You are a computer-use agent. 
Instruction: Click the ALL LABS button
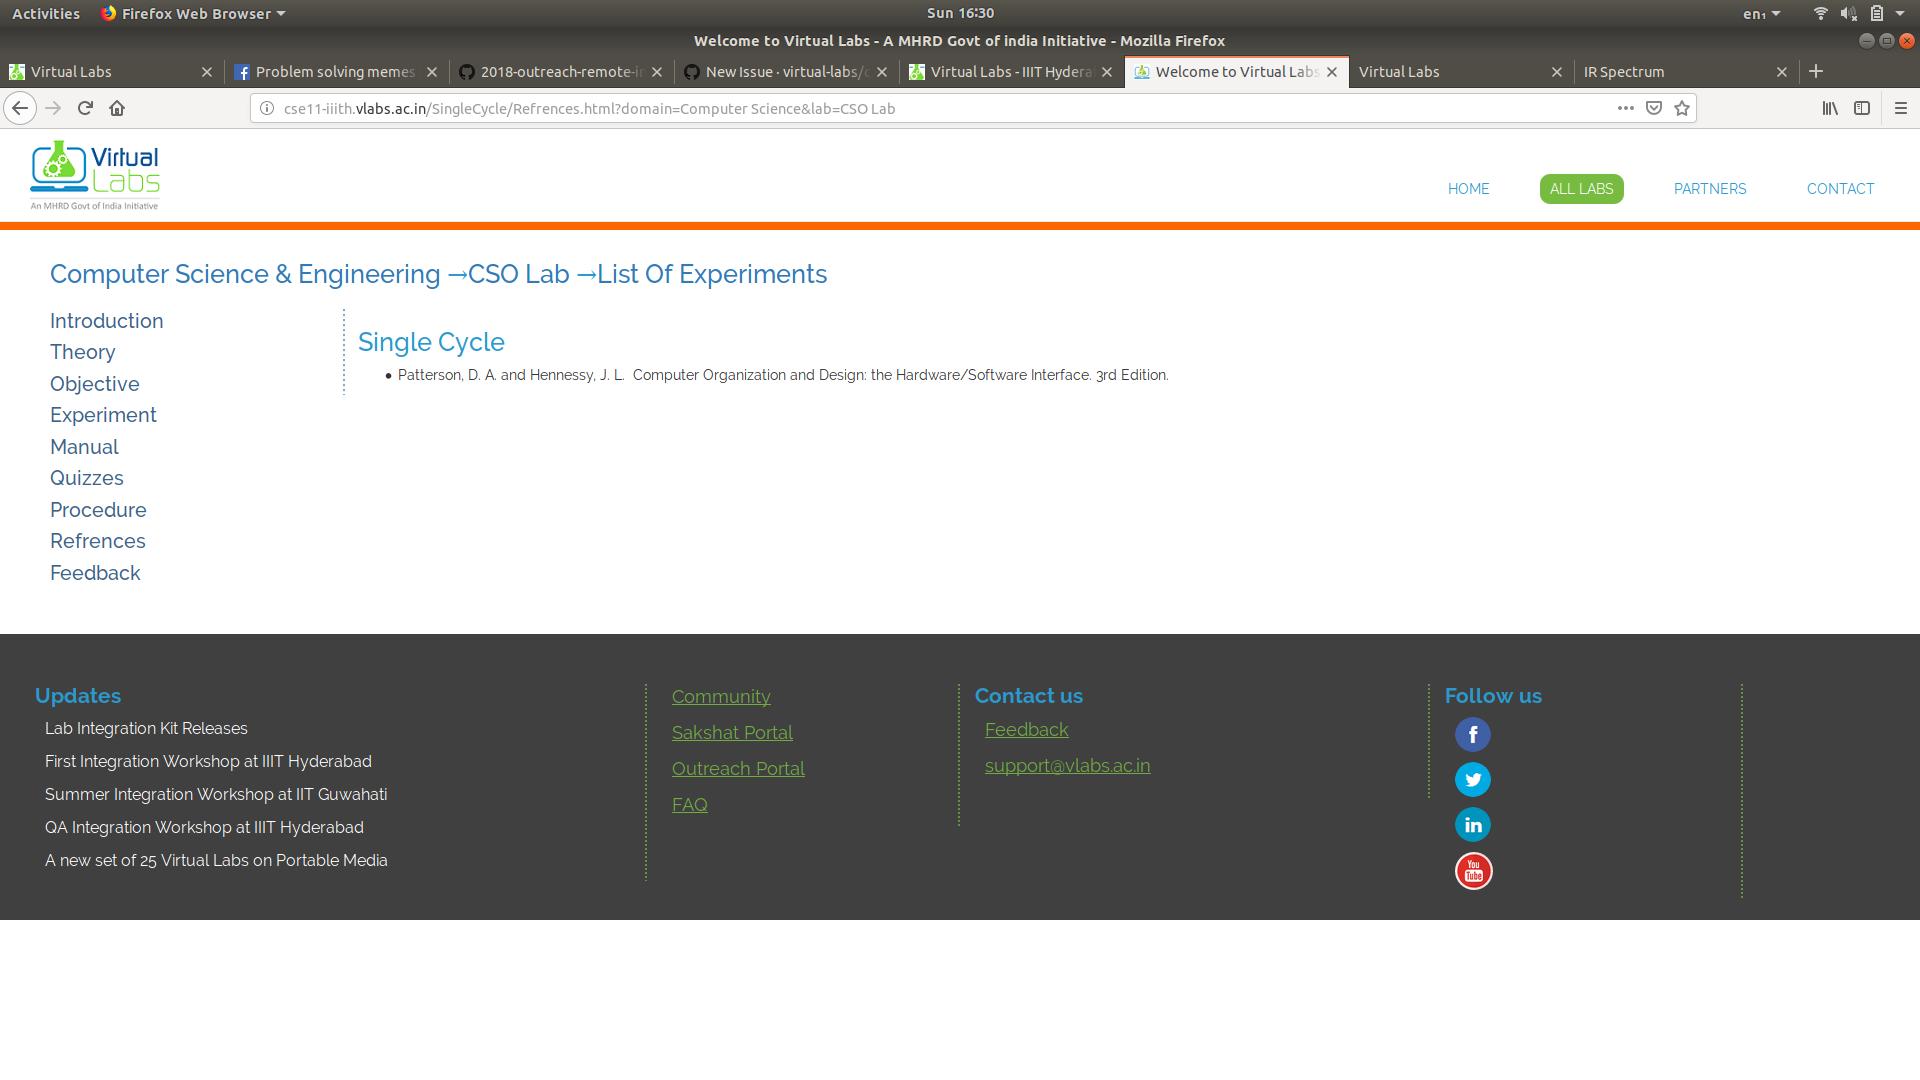tap(1581, 188)
